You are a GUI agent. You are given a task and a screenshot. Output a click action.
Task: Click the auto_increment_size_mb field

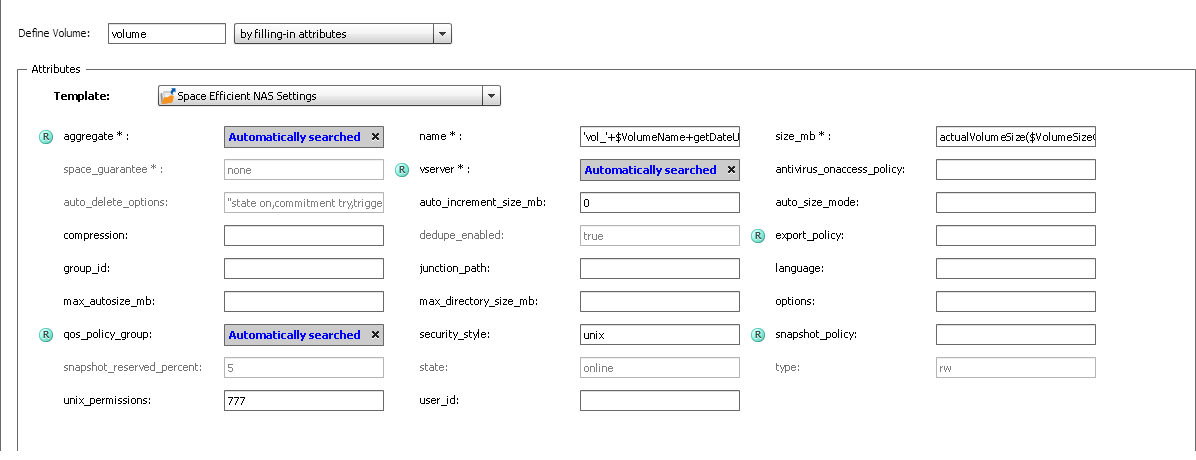pyautogui.click(x=660, y=203)
